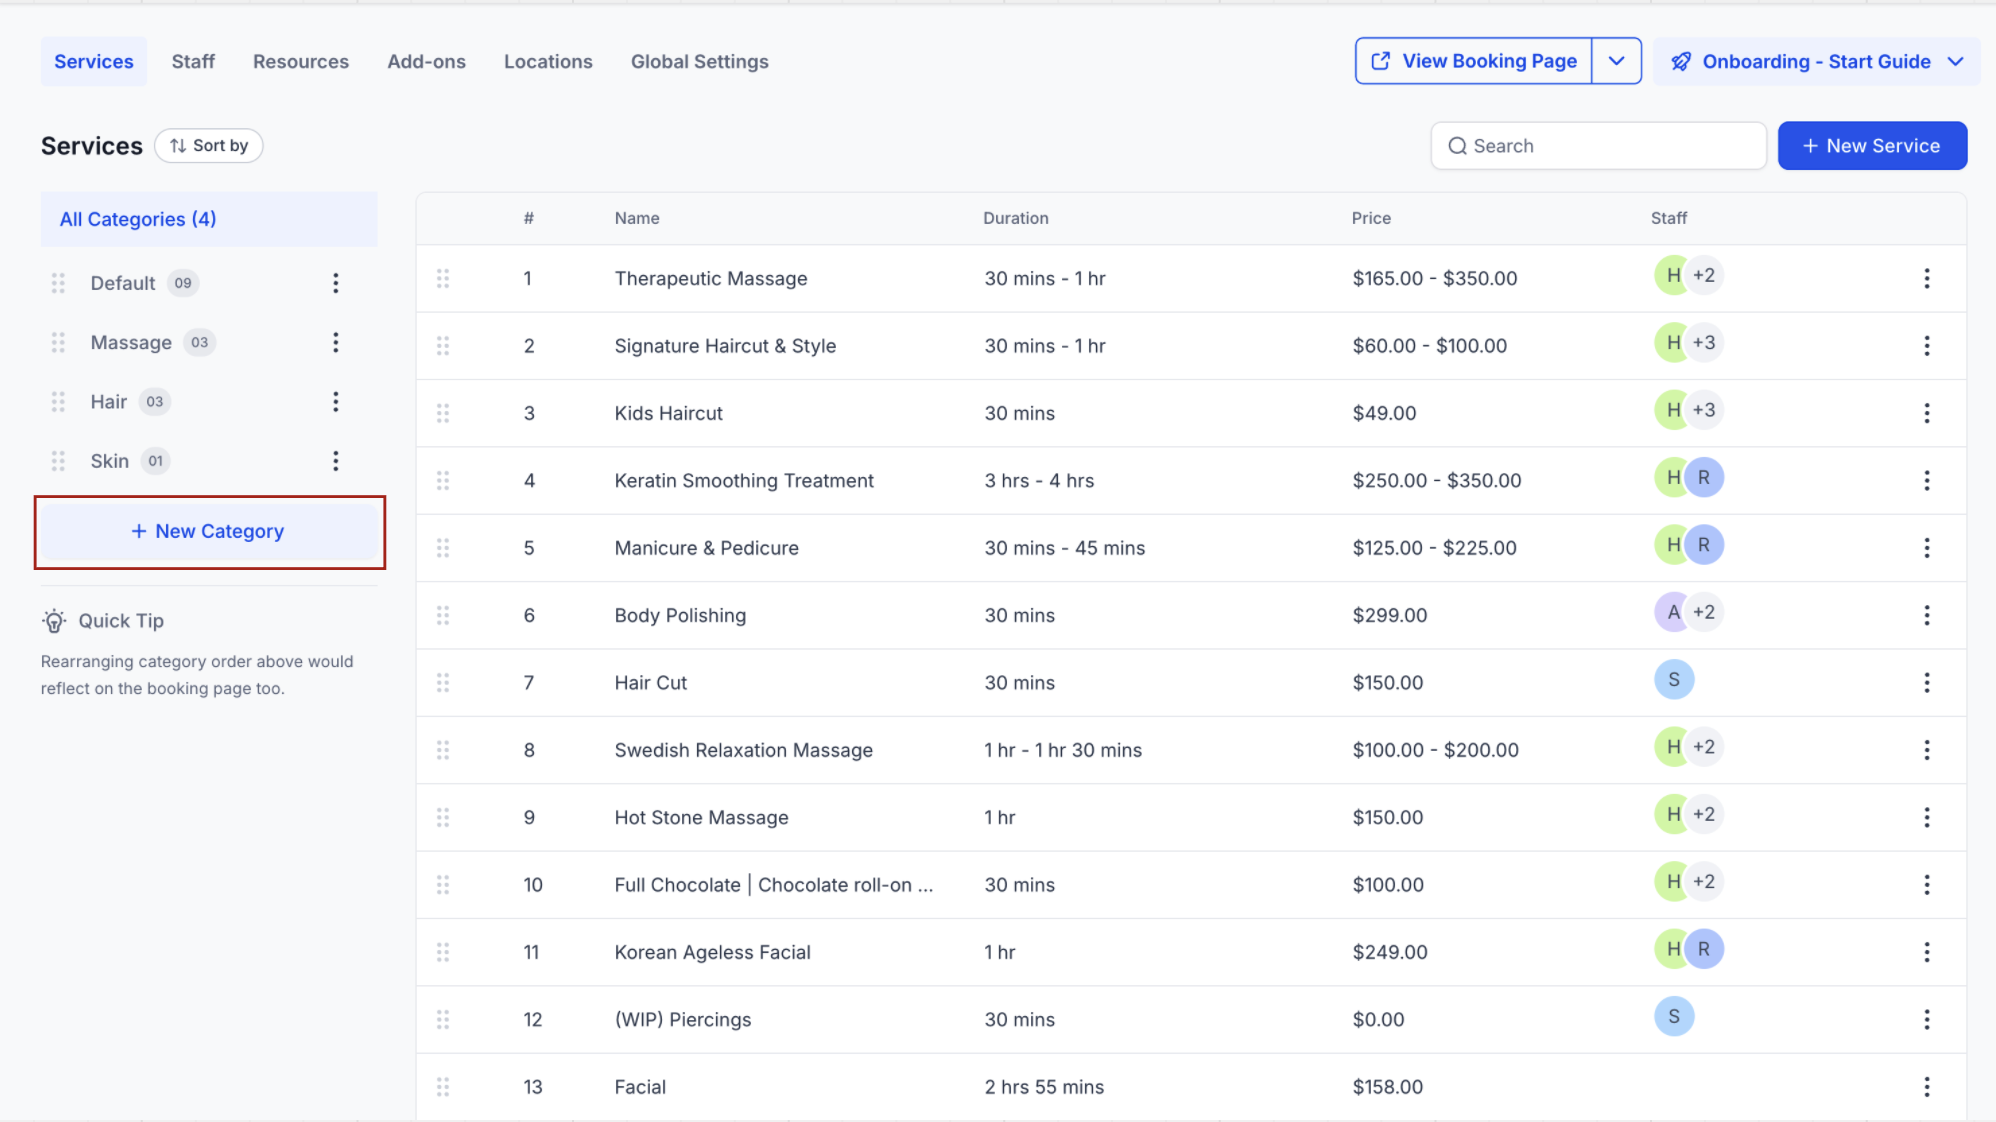Screen dimensions: 1996x1122
Task: Open options menu for Hot Stone Massage
Action: click(x=1926, y=817)
